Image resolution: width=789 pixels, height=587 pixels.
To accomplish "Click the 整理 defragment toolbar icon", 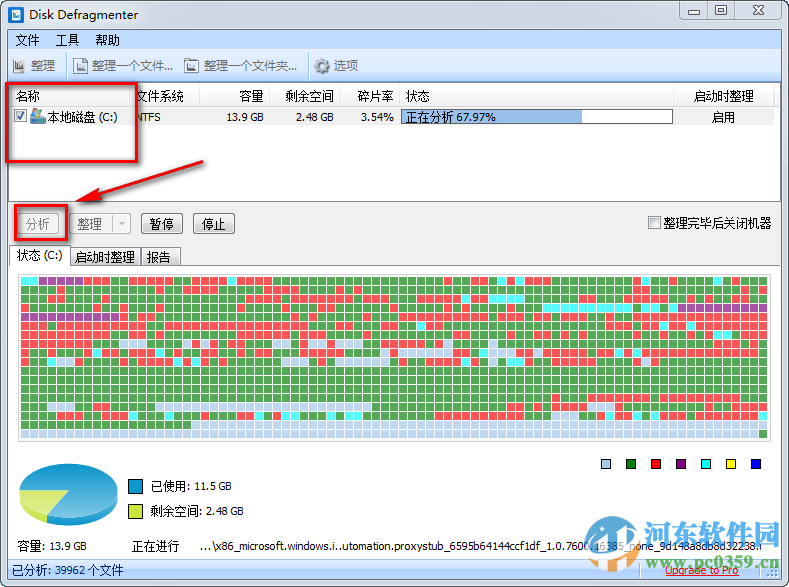I will (19, 65).
